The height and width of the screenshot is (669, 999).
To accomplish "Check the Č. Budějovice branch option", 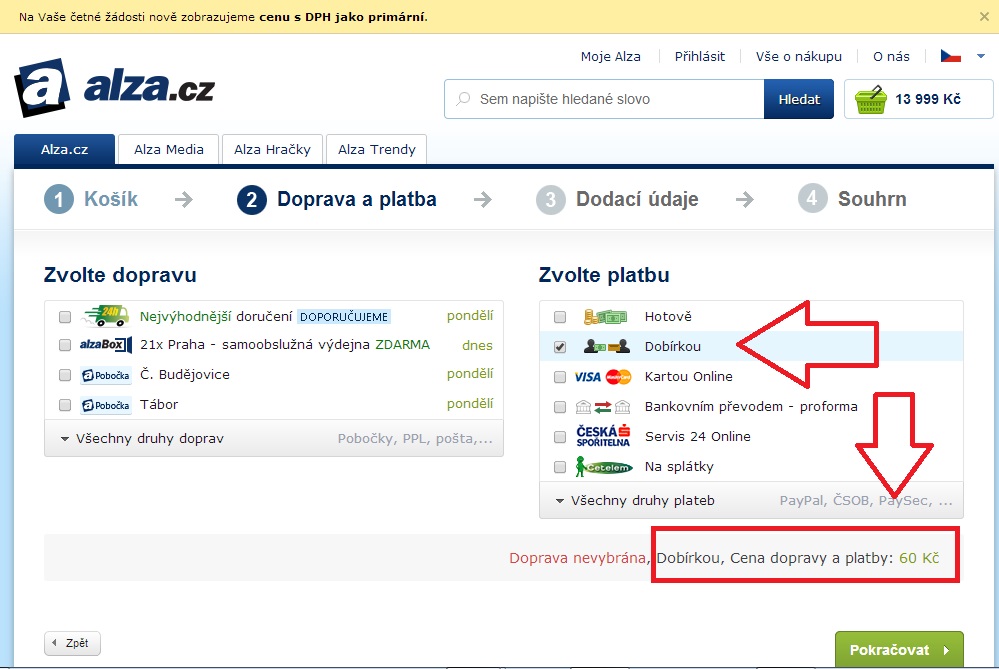I will point(64,375).
